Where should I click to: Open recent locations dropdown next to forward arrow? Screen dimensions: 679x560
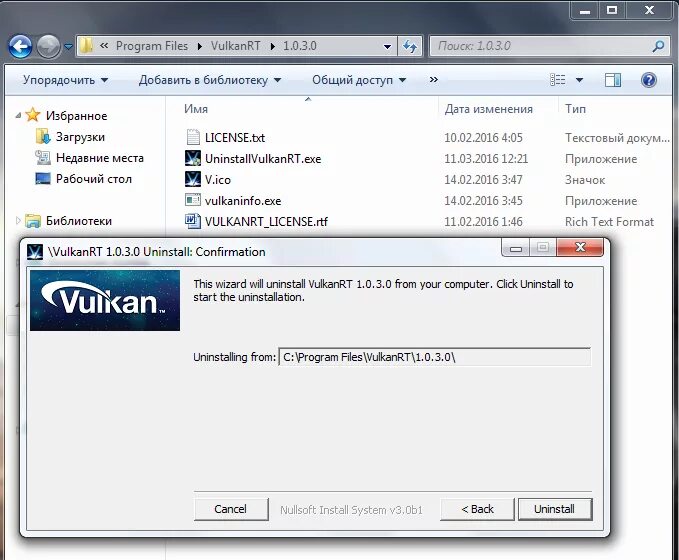click(x=68, y=46)
